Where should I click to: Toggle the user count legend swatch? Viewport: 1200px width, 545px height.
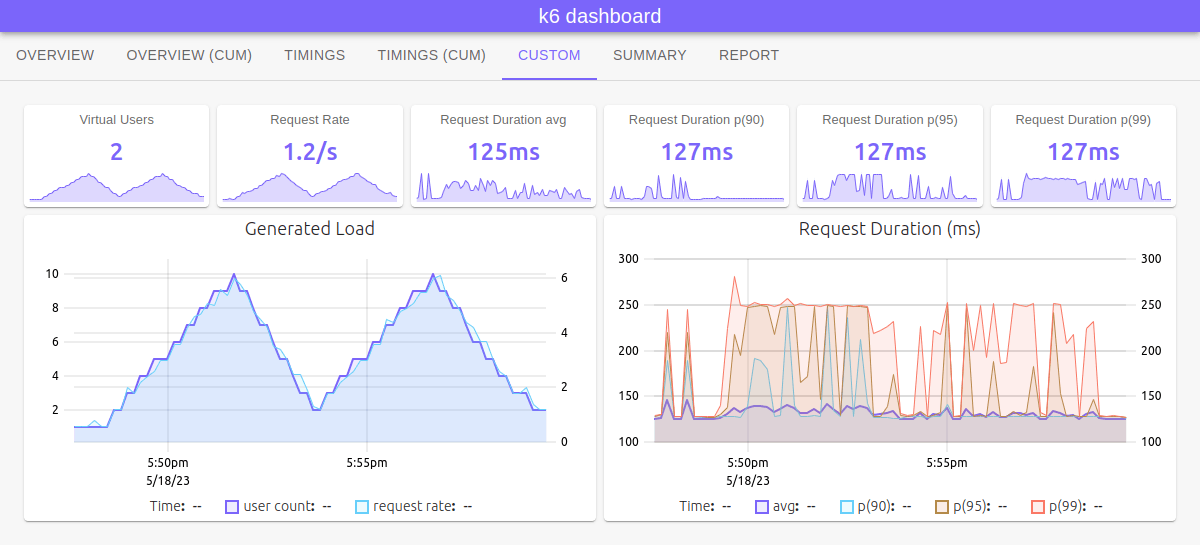(x=232, y=507)
